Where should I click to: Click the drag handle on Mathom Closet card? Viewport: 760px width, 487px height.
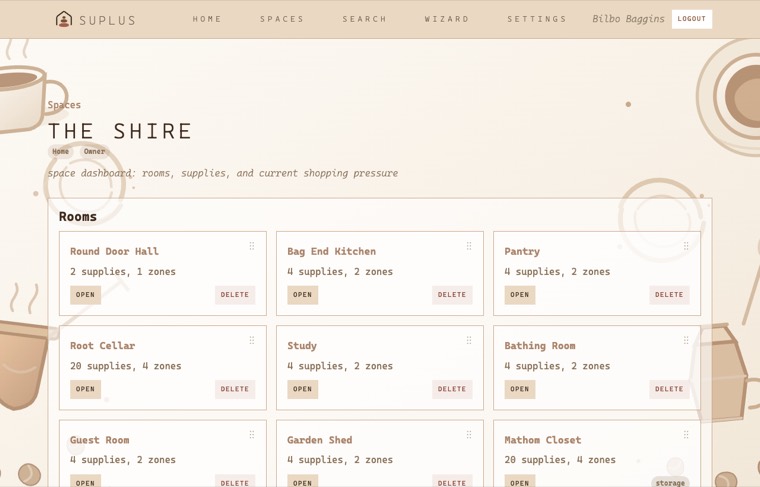(686, 435)
